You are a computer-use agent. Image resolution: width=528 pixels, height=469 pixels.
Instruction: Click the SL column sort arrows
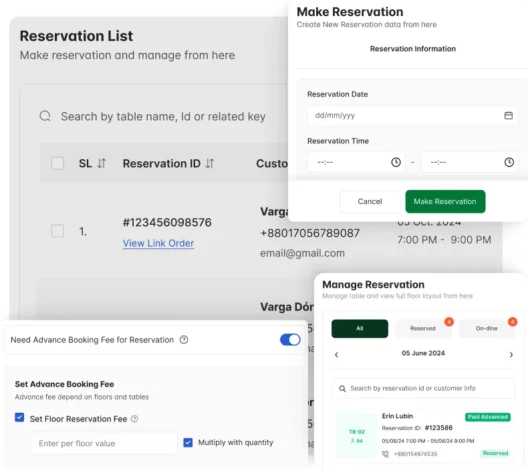[102, 163]
